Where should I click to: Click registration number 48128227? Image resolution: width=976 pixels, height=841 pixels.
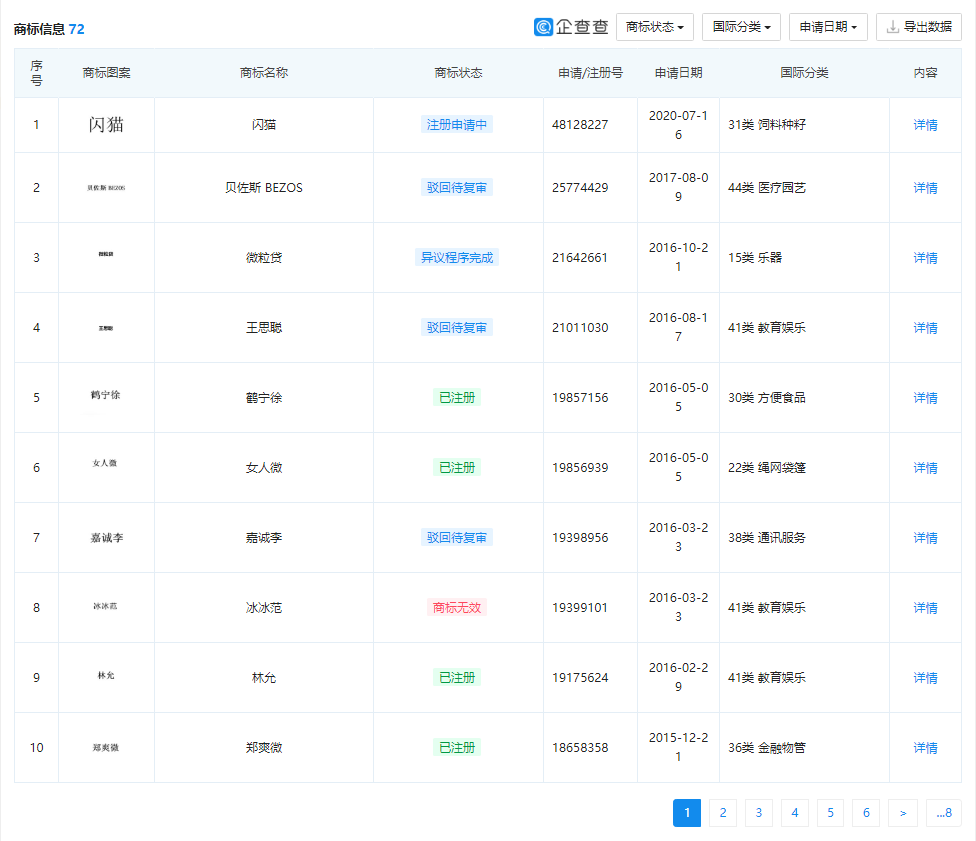(580, 125)
